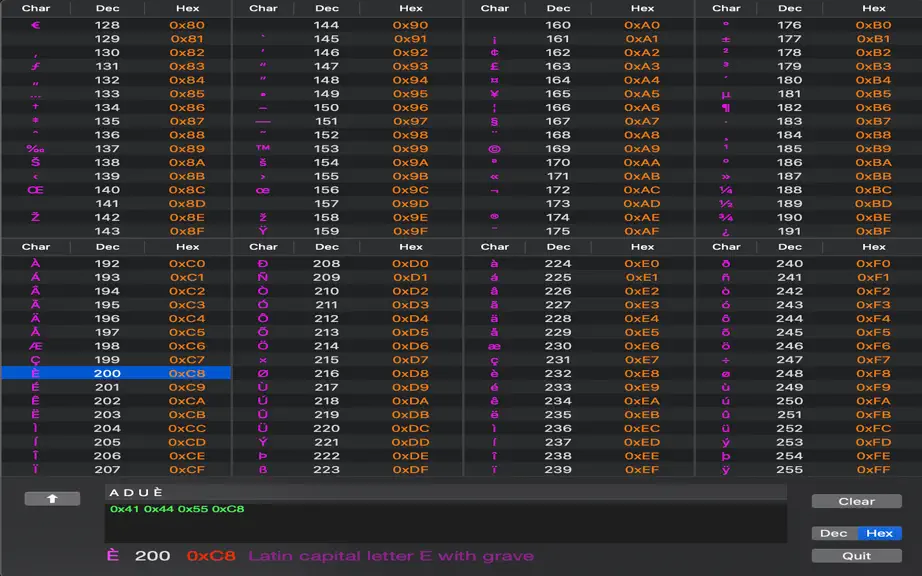This screenshot has height=576, width=922.
Task: Select the Ž row 142 0x8E
Action: pos(116,217)
